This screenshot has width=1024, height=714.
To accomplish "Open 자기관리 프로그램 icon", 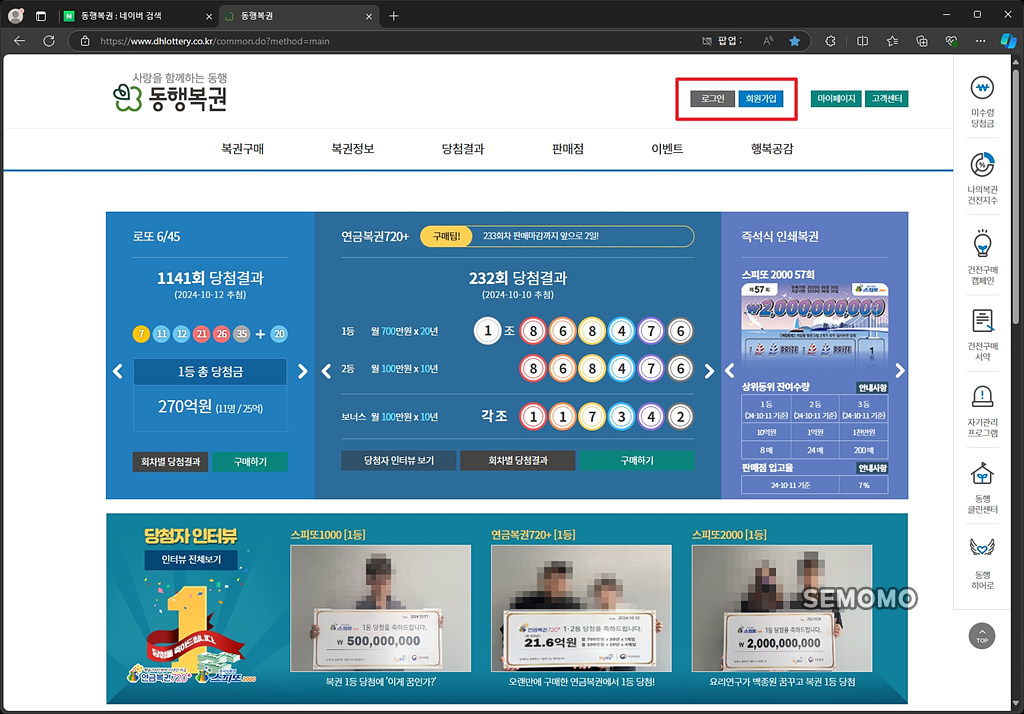I will (x=982, y=397).
